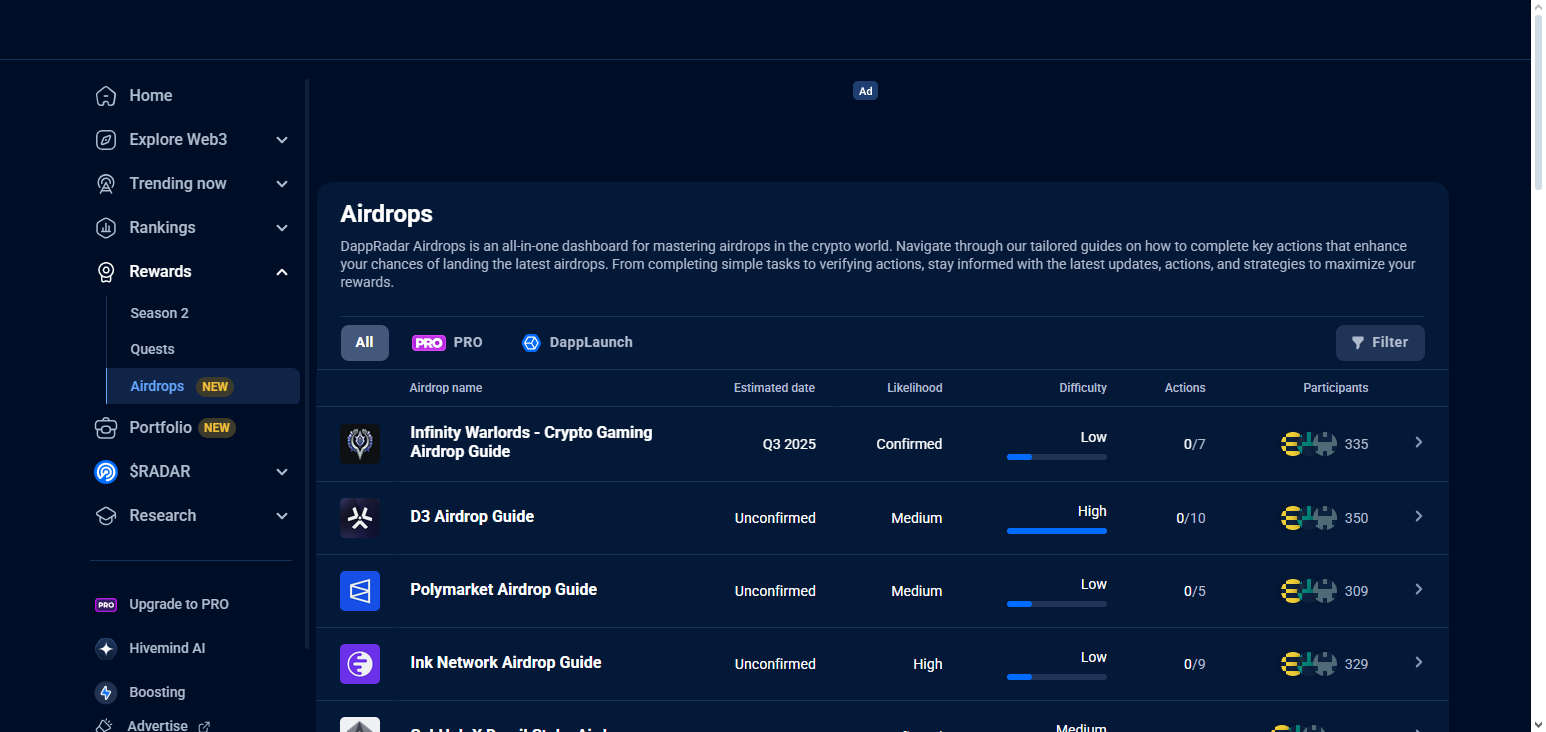Image resolution: width=1546 pixels, height=732 pixels.
Task: Collapse the Rewards section
Action: [x=281, y=271]
